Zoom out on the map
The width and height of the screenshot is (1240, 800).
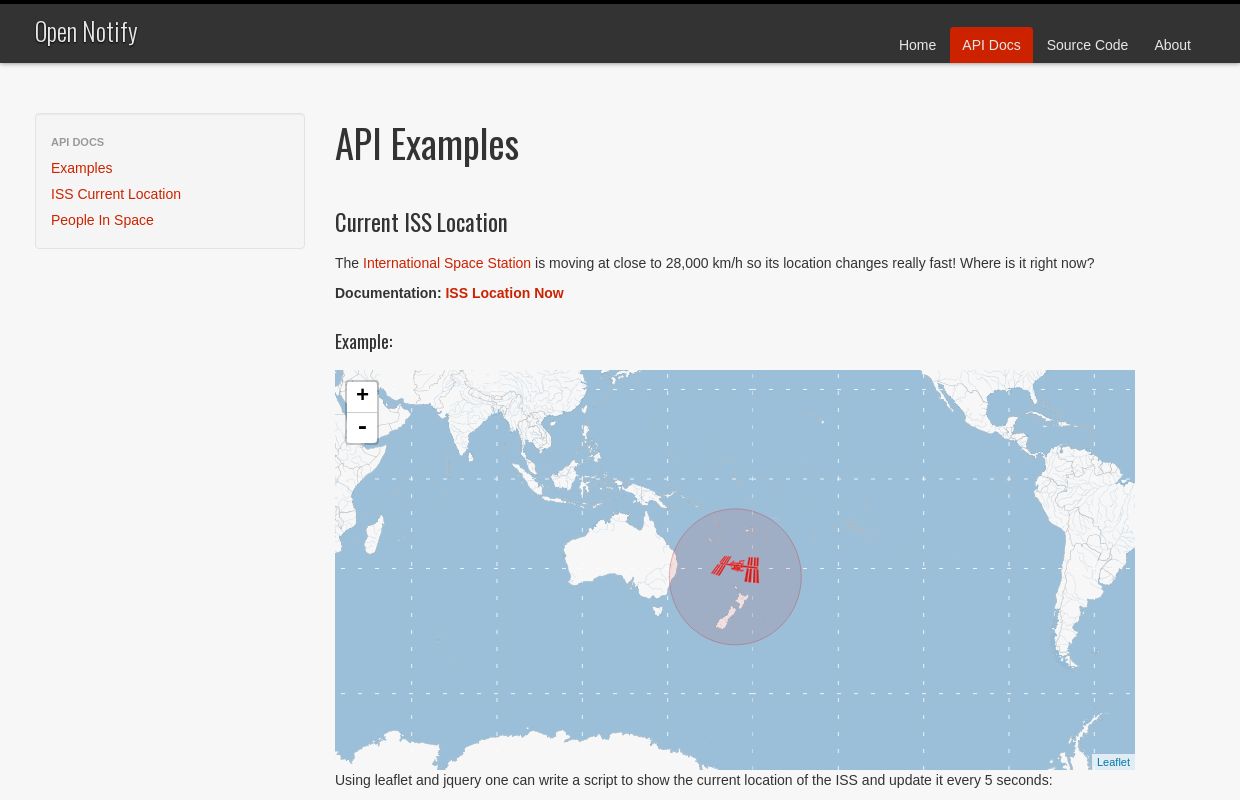tap(362, 428)
